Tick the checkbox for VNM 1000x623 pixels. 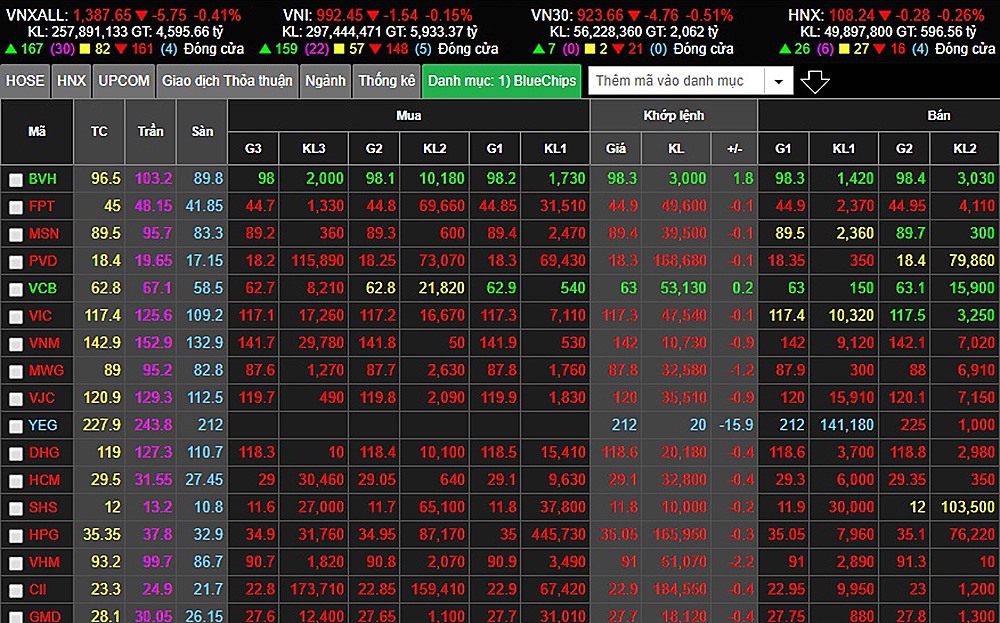(16, 345)
